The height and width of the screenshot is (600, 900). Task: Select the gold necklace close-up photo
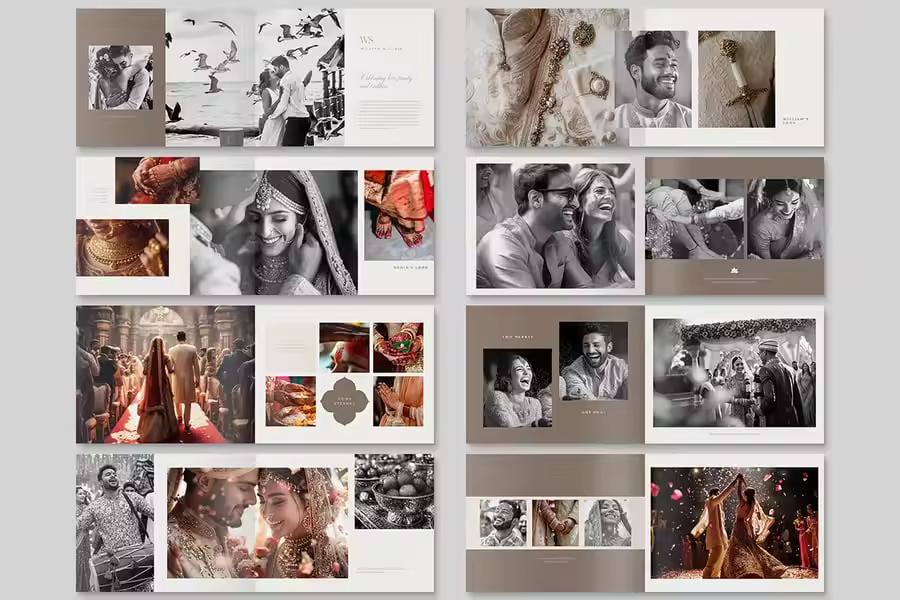(122, 247)
